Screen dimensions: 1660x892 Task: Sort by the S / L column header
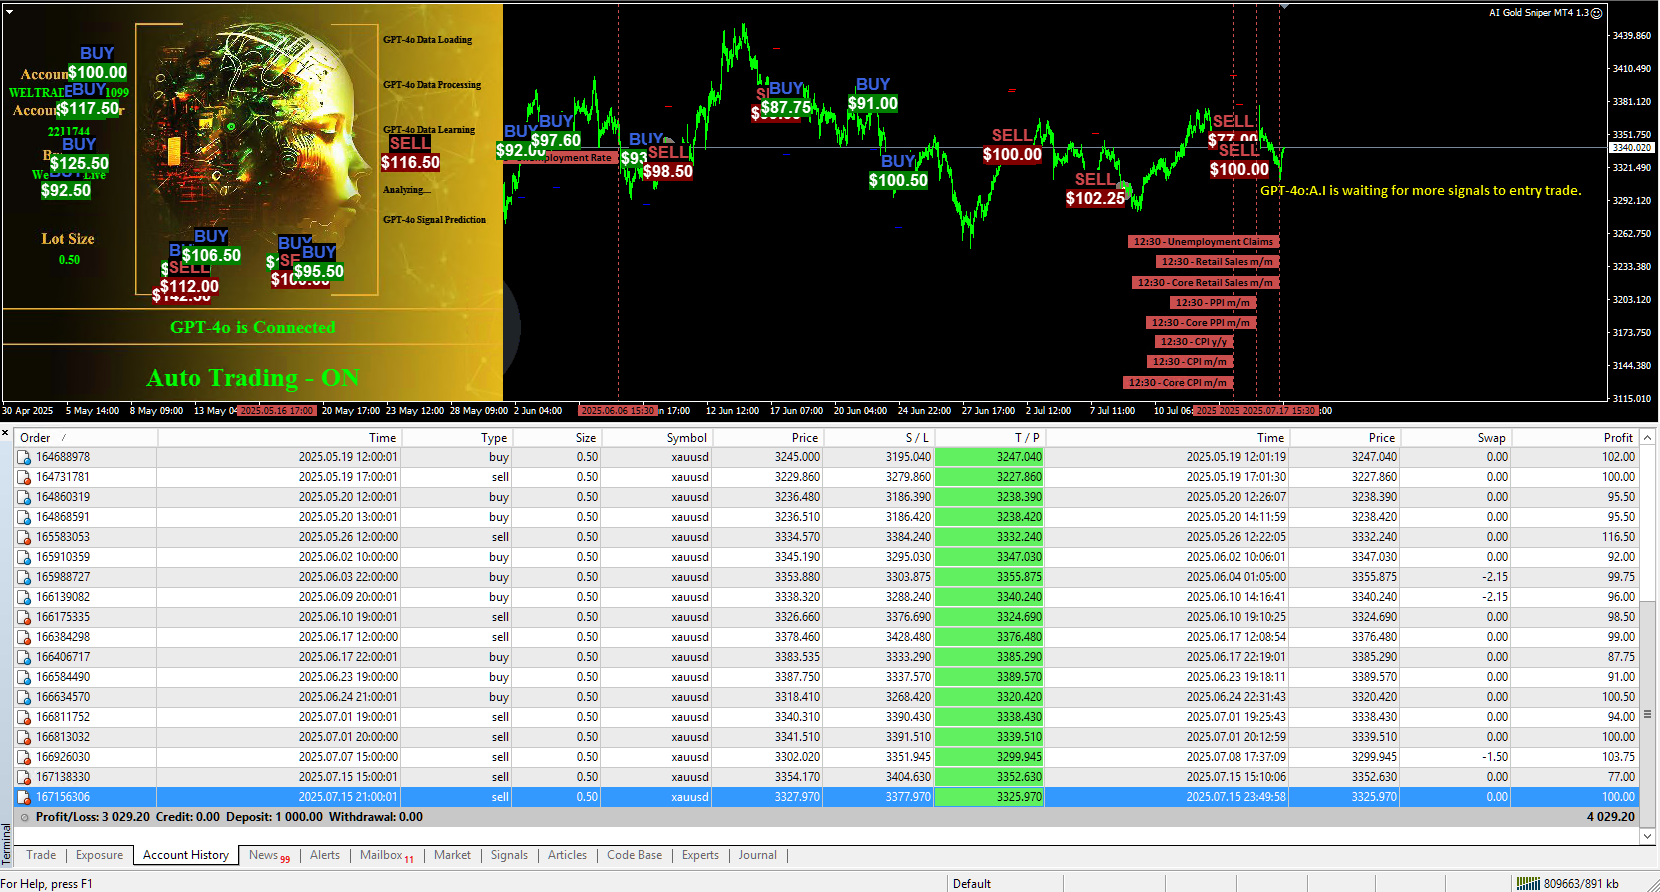pyautogui.click(x=878, y=437)
